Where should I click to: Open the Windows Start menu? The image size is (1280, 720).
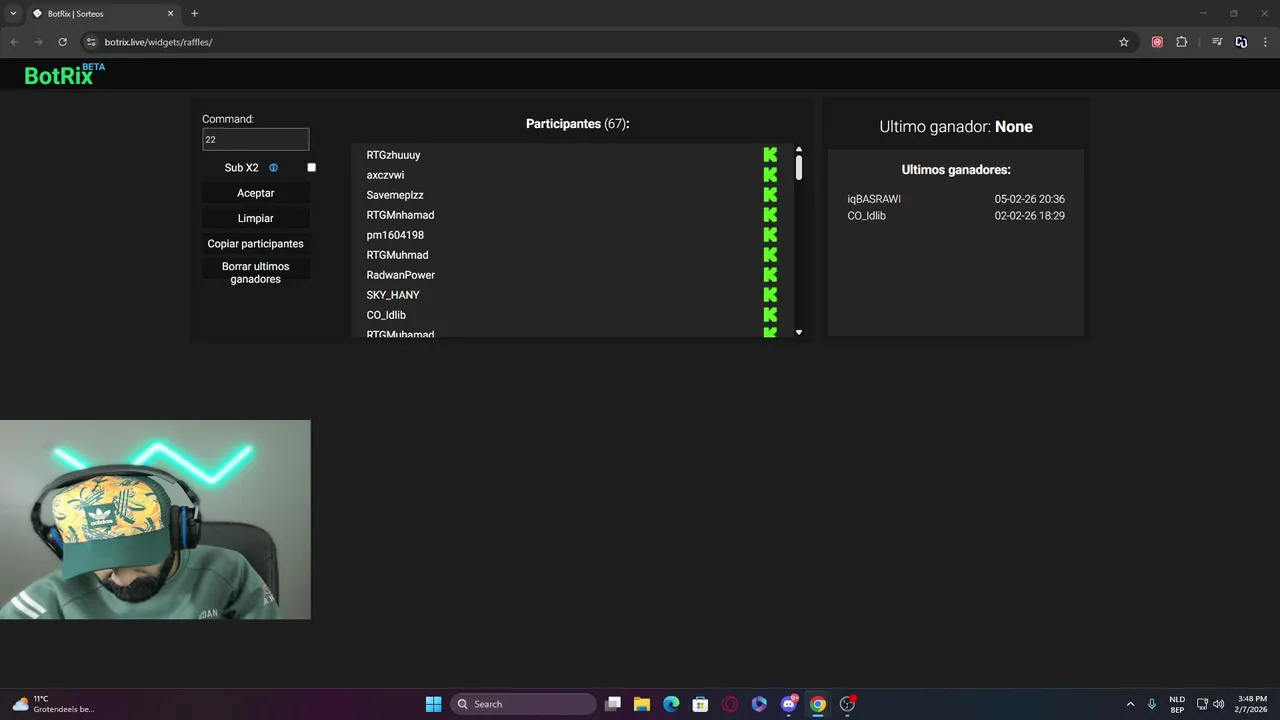pos(433,704)
